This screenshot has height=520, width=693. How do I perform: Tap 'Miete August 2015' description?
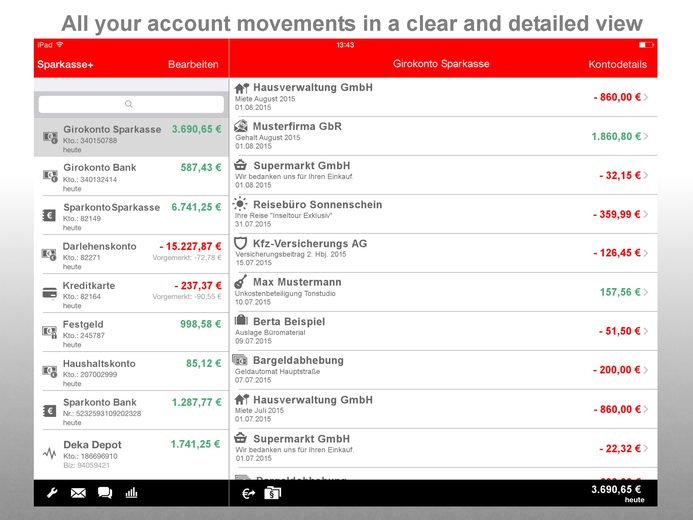coord(265,99)
